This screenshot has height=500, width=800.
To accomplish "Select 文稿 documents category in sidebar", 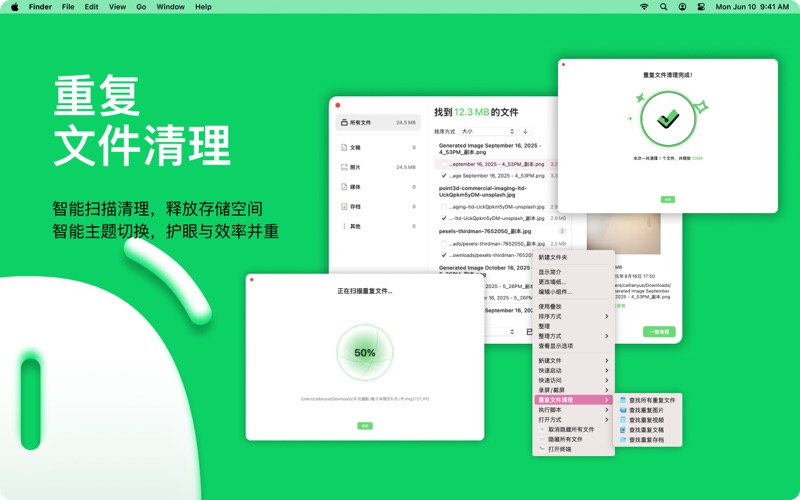I will pyautogui.click(x=378, y=147).
